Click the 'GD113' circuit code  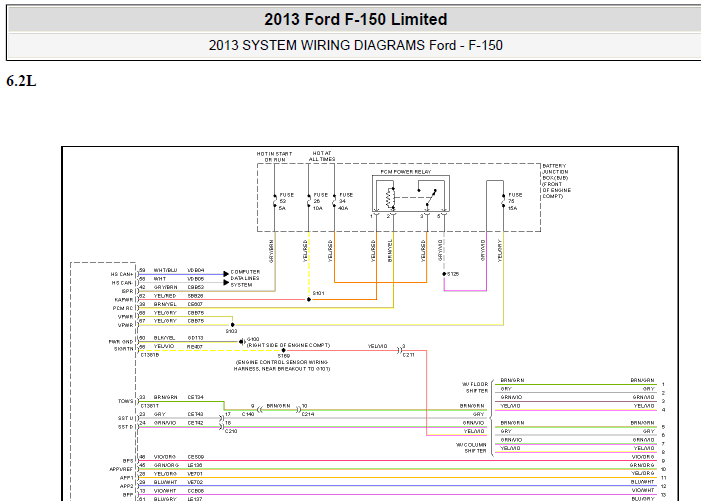click(195, 338)
